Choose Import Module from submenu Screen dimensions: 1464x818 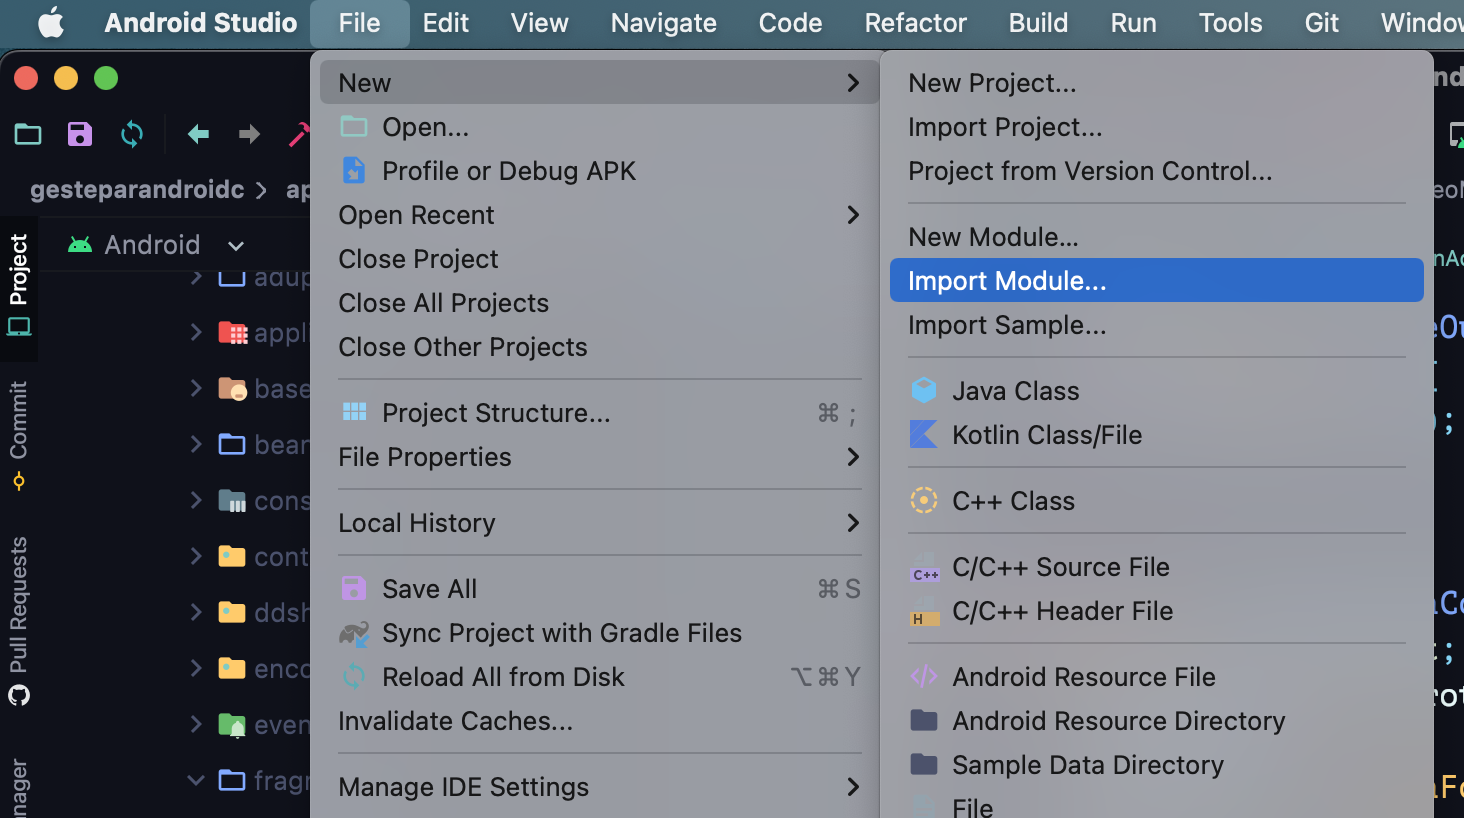(1007, 281)
